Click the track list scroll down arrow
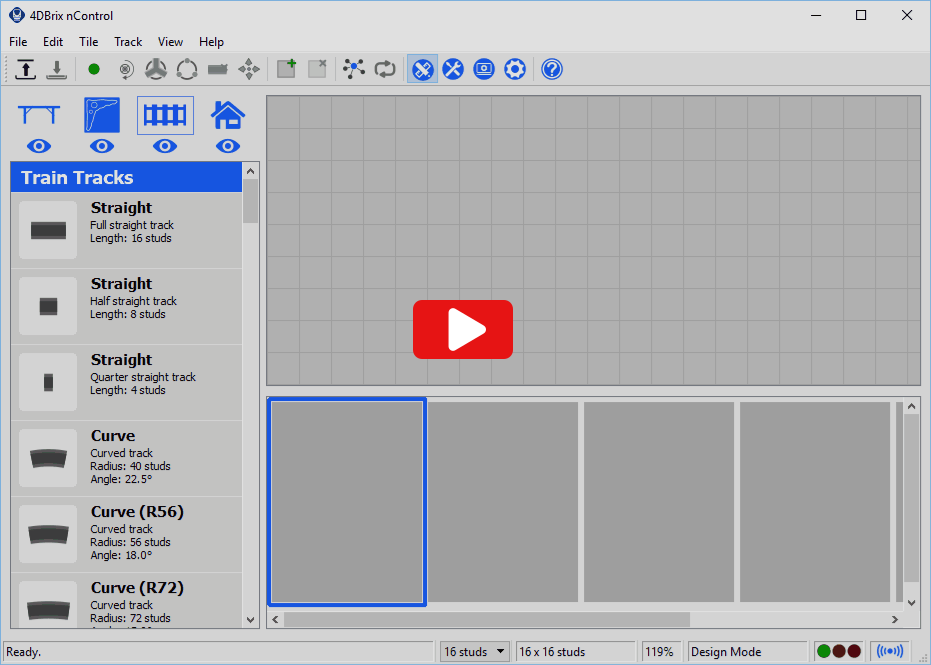The image size is (931, 665). [x=251, y=620]
